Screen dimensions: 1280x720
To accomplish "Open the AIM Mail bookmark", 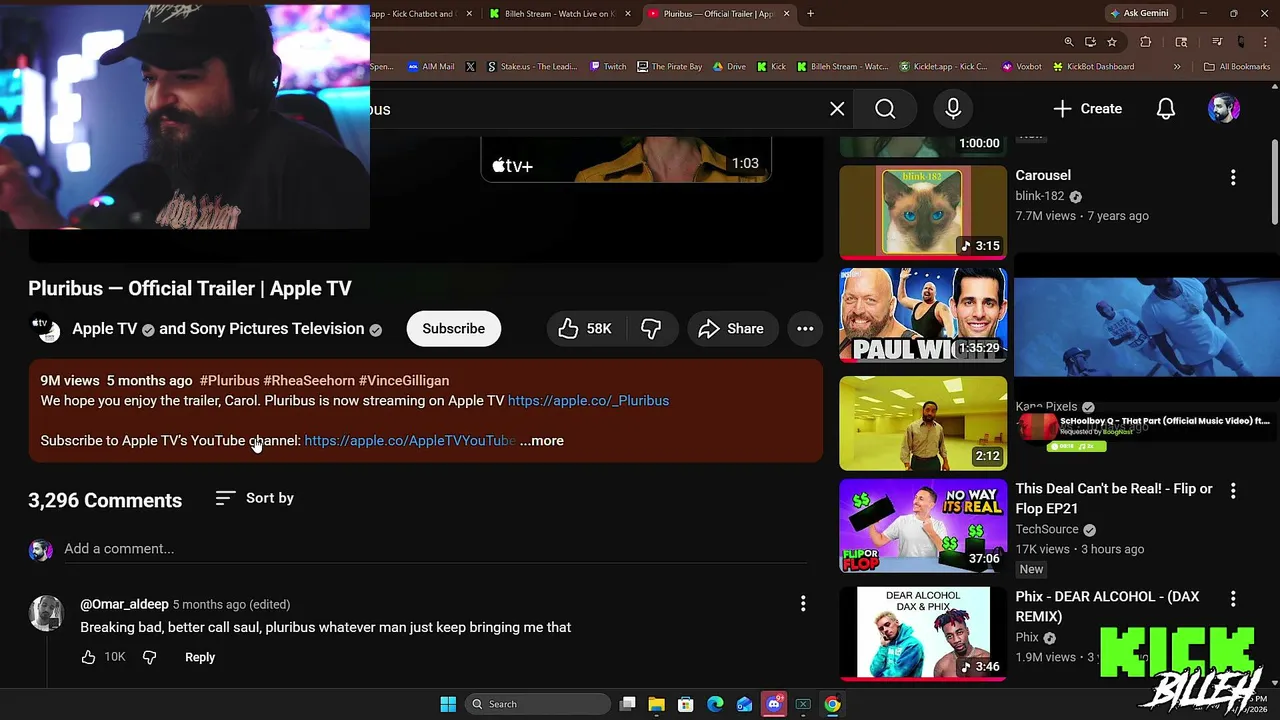I will [431, 67].
